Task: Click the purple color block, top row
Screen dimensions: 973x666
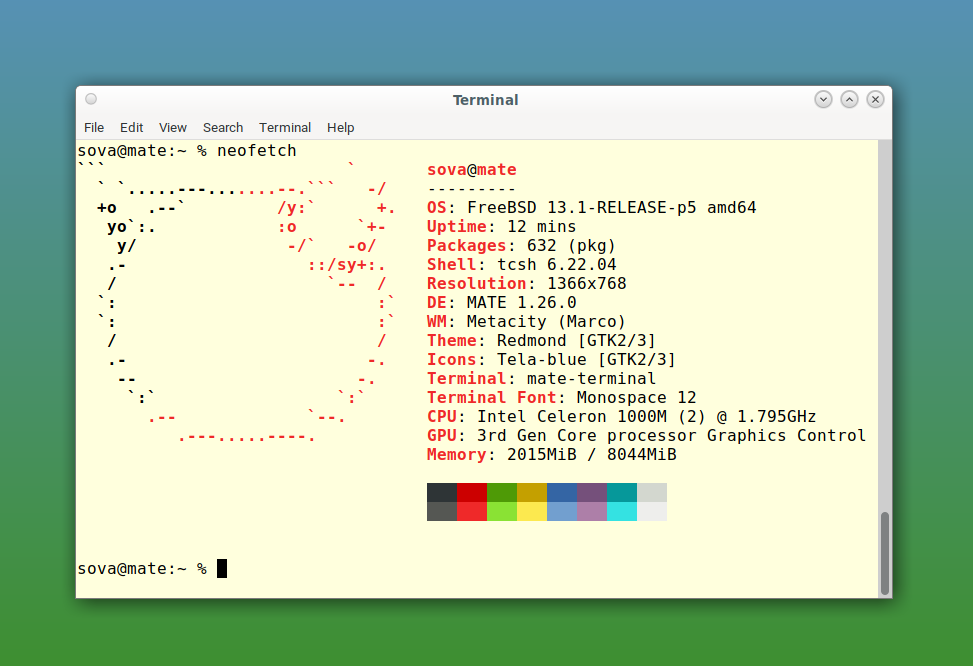Action: 592,492
